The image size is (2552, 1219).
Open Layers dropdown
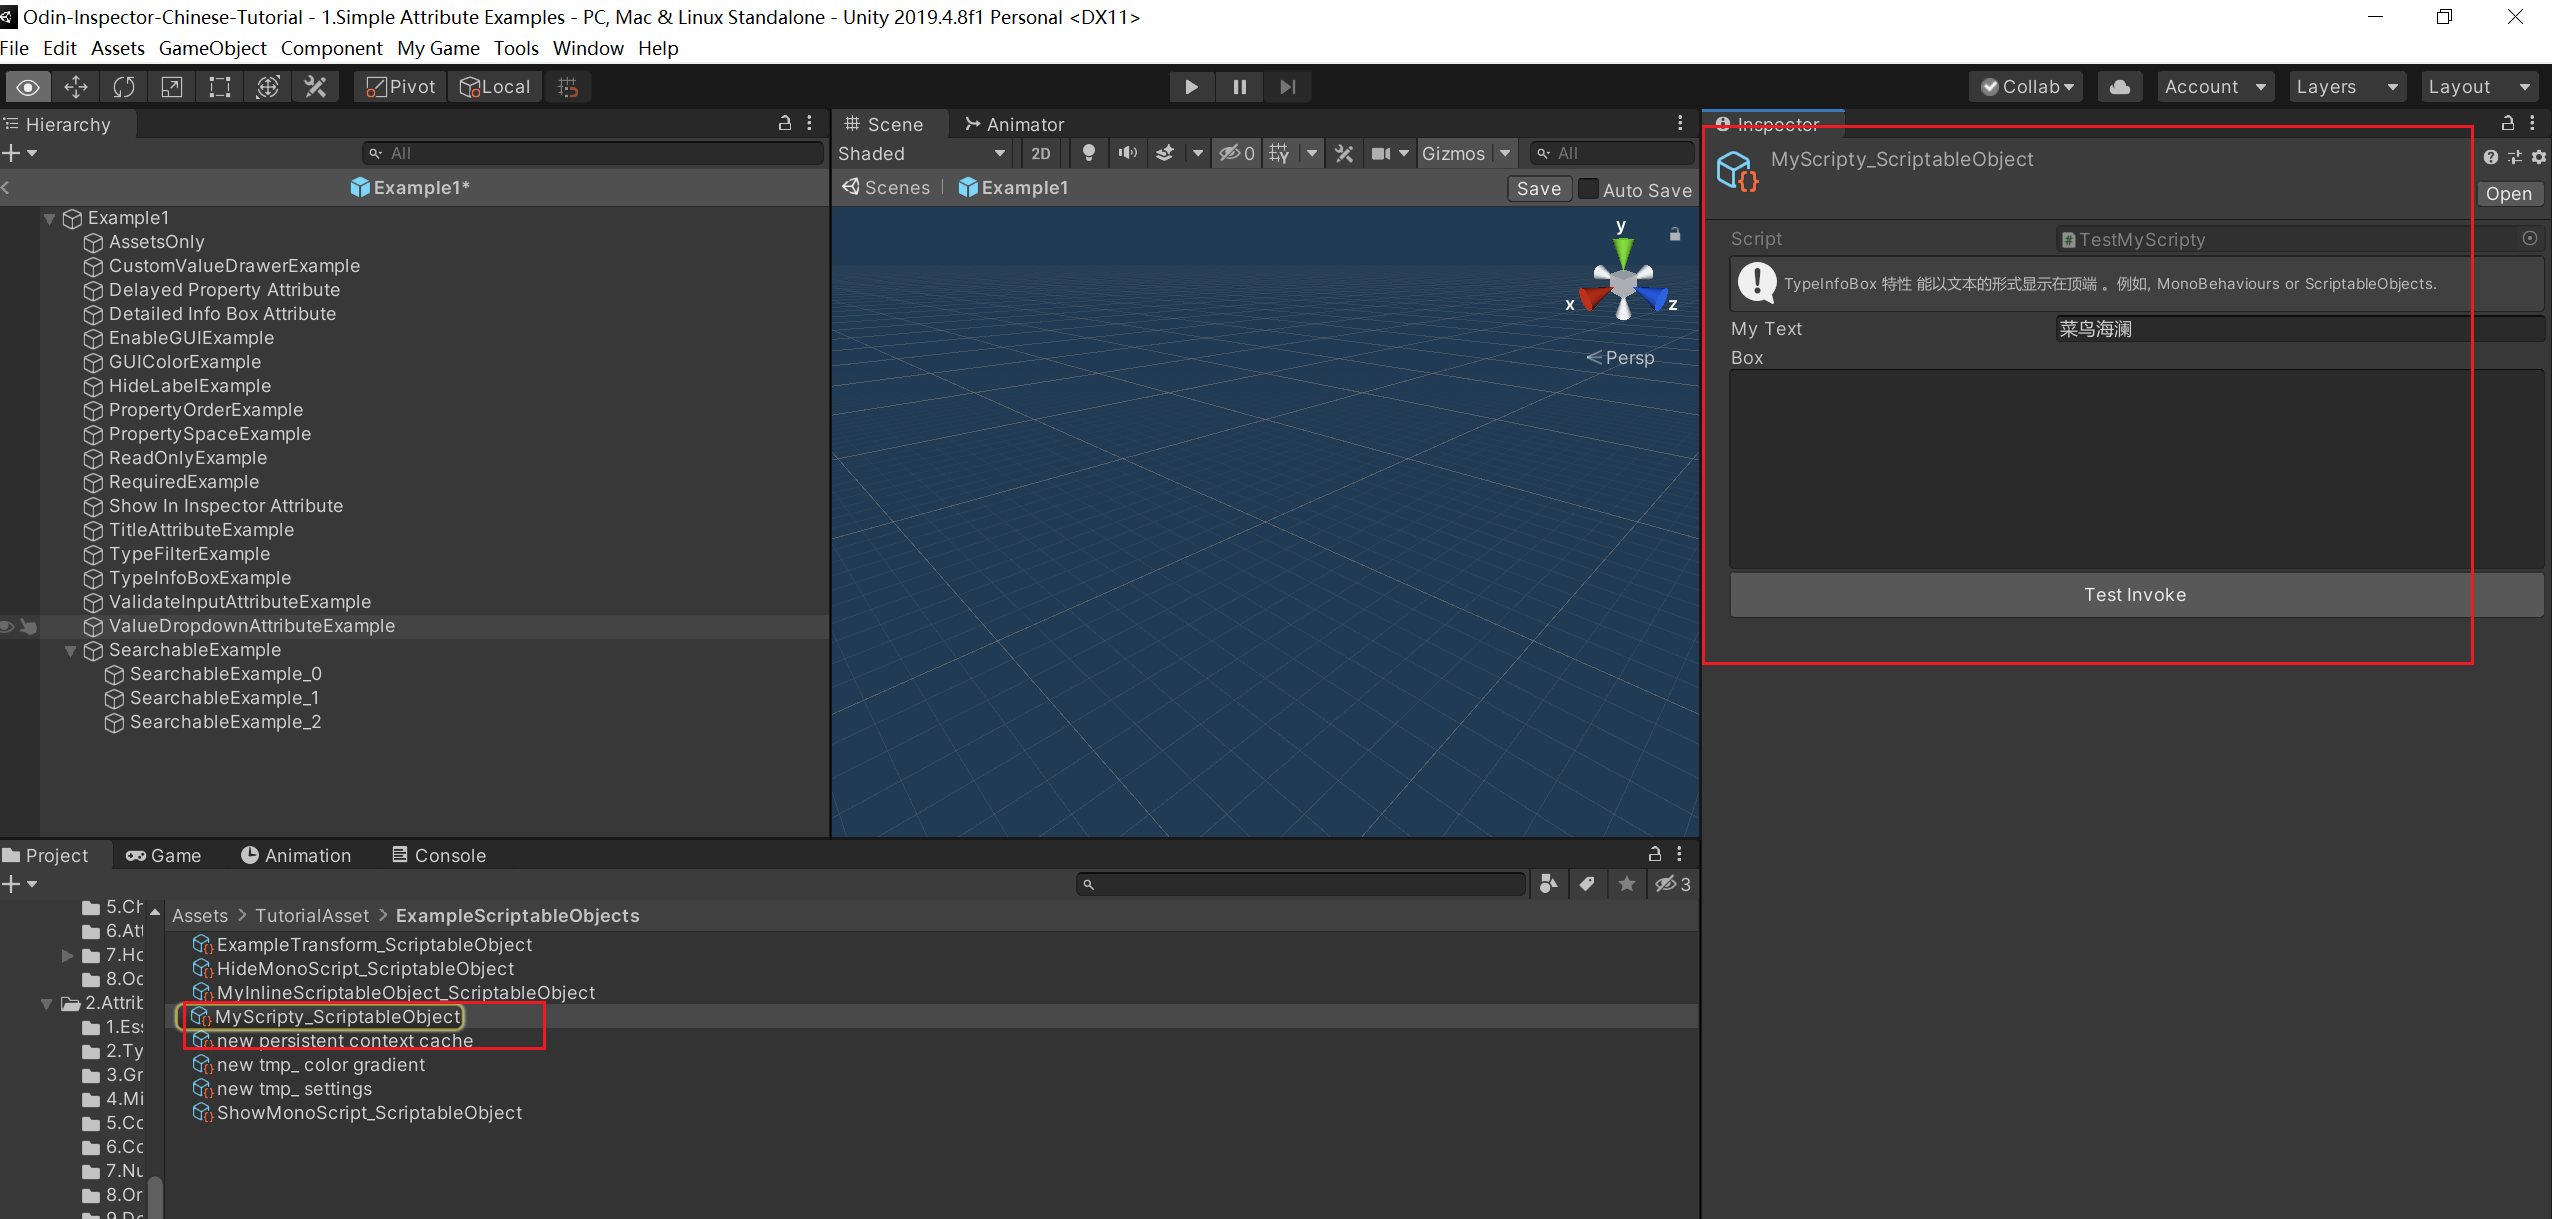pyautogui.click(x=2346, y=87)
